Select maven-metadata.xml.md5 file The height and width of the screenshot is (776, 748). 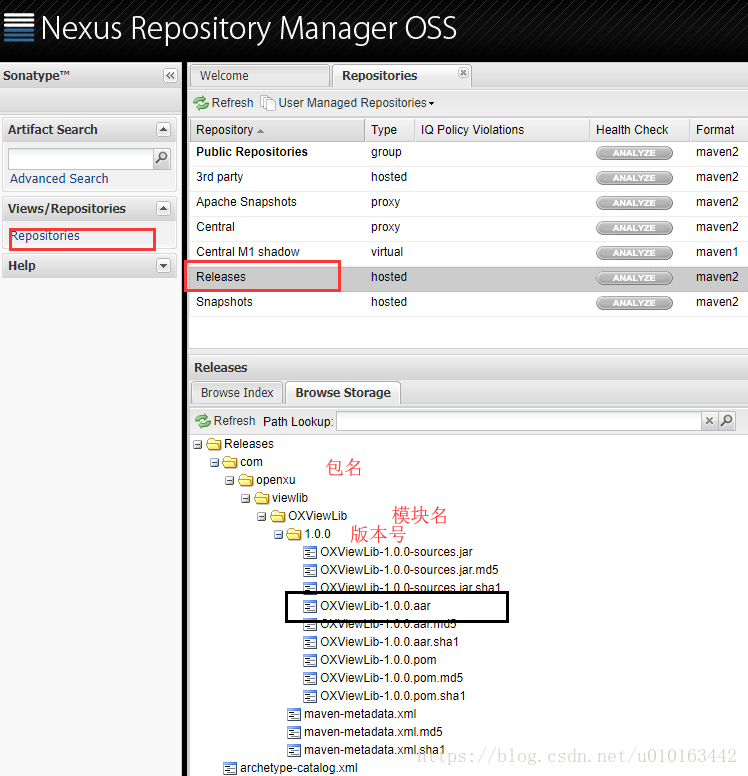(x=373, y=732)
